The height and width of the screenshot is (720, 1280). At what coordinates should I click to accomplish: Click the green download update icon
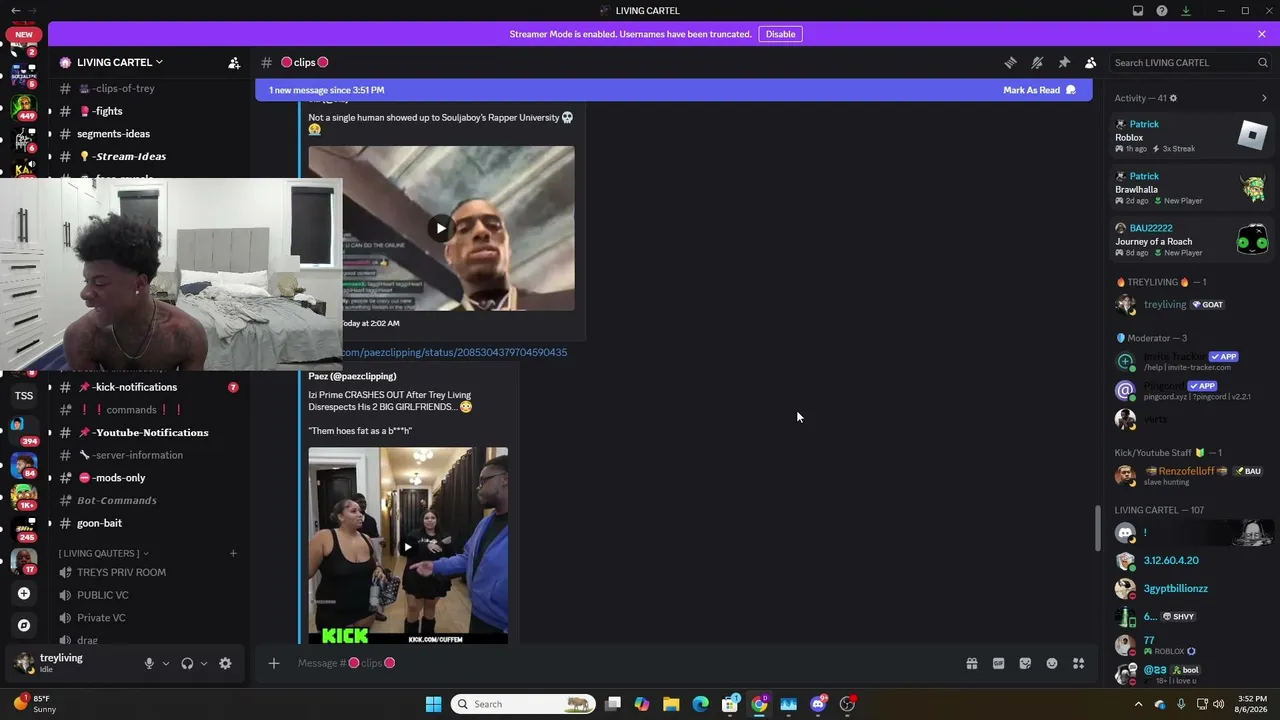coord(1186,11)
